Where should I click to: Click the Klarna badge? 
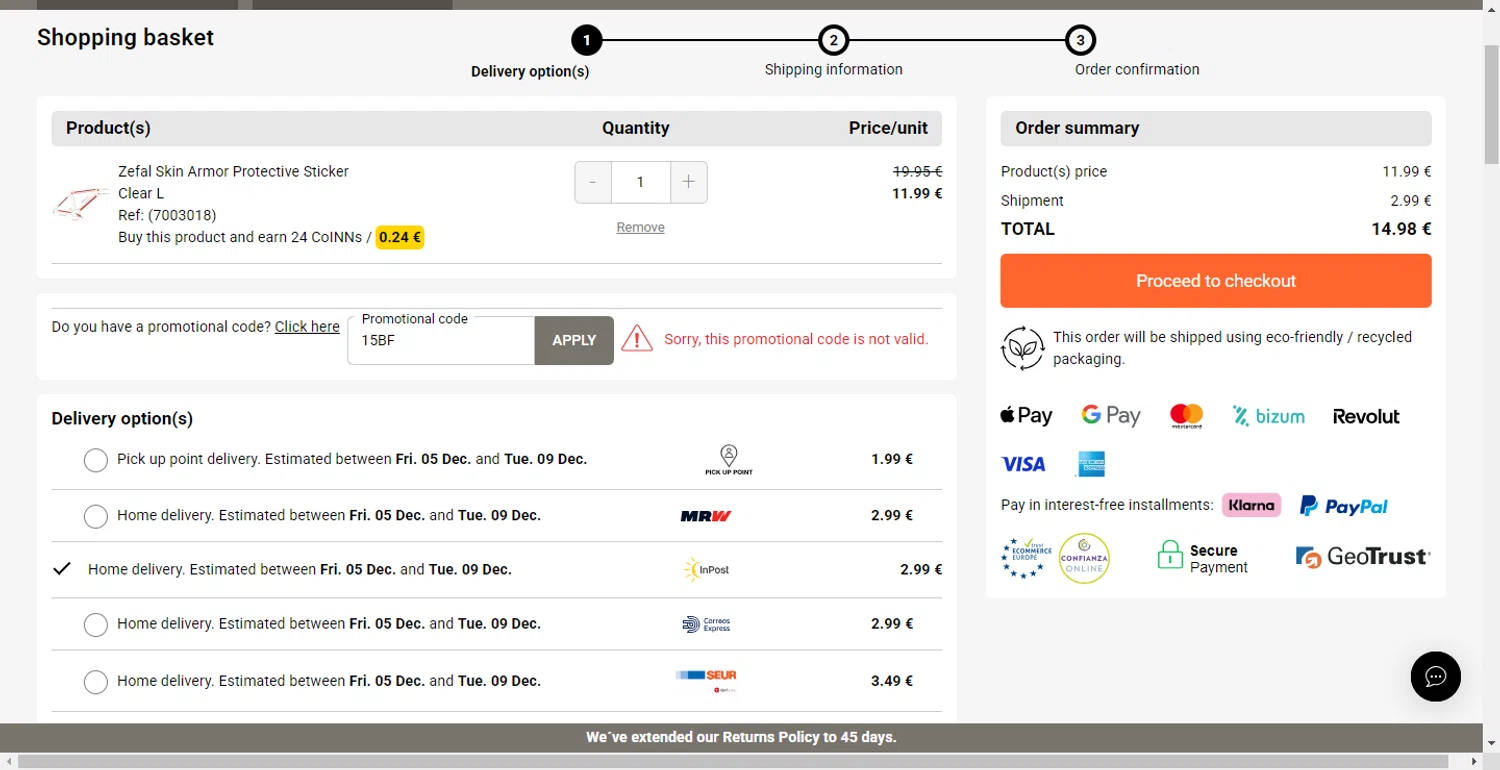tap(1251, 505)
